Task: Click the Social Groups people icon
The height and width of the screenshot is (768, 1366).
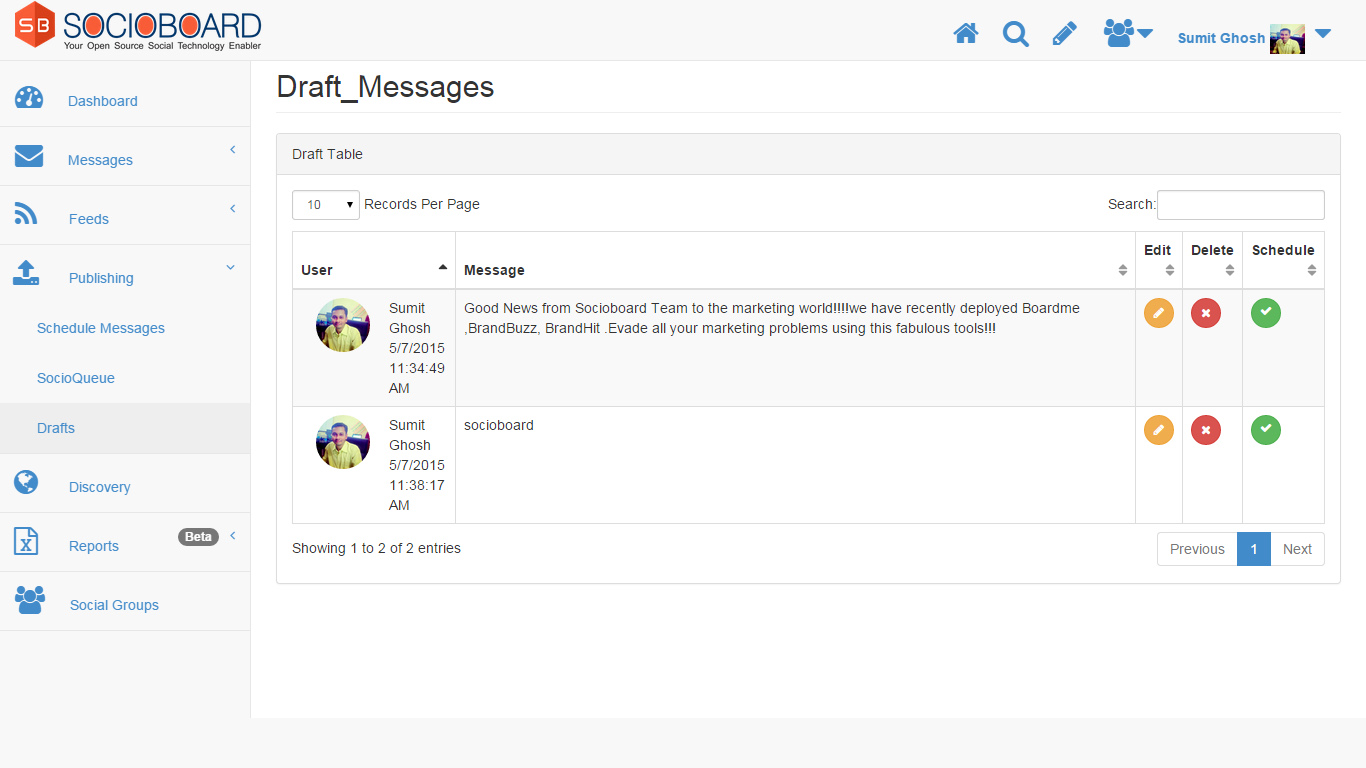Action: (x=30, y=600)
